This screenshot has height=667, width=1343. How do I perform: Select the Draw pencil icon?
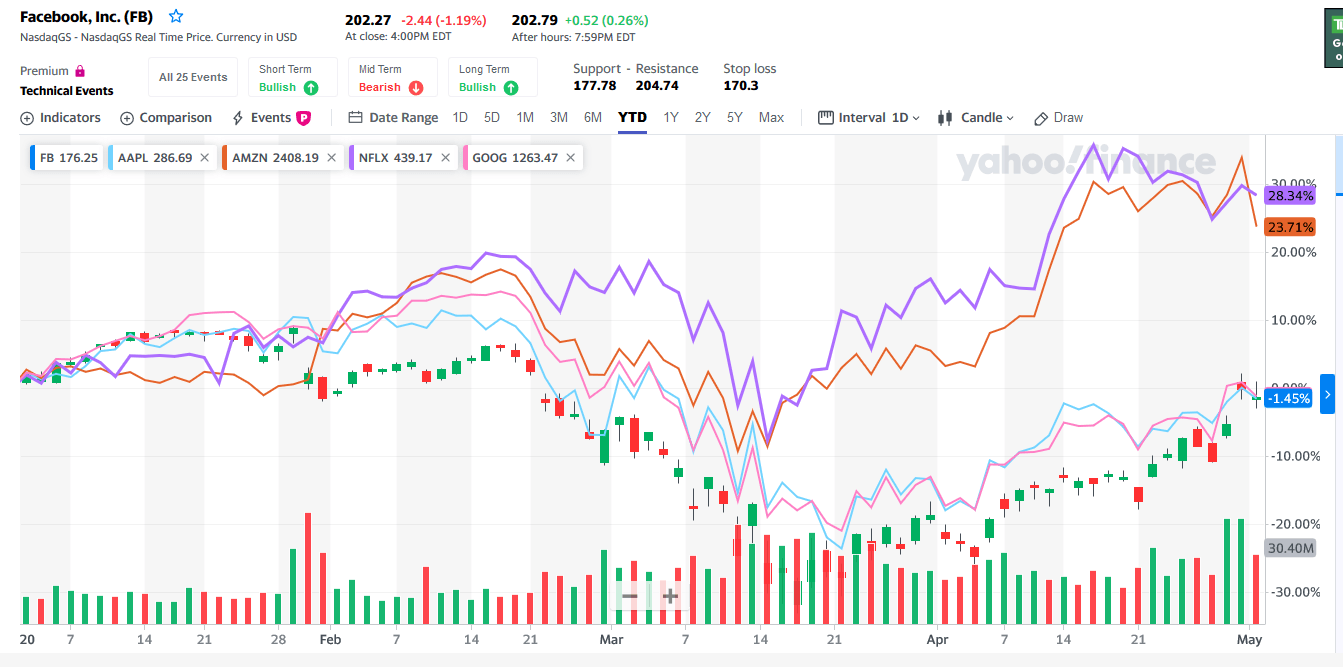pyautogui.click(x=1041, y=118)
